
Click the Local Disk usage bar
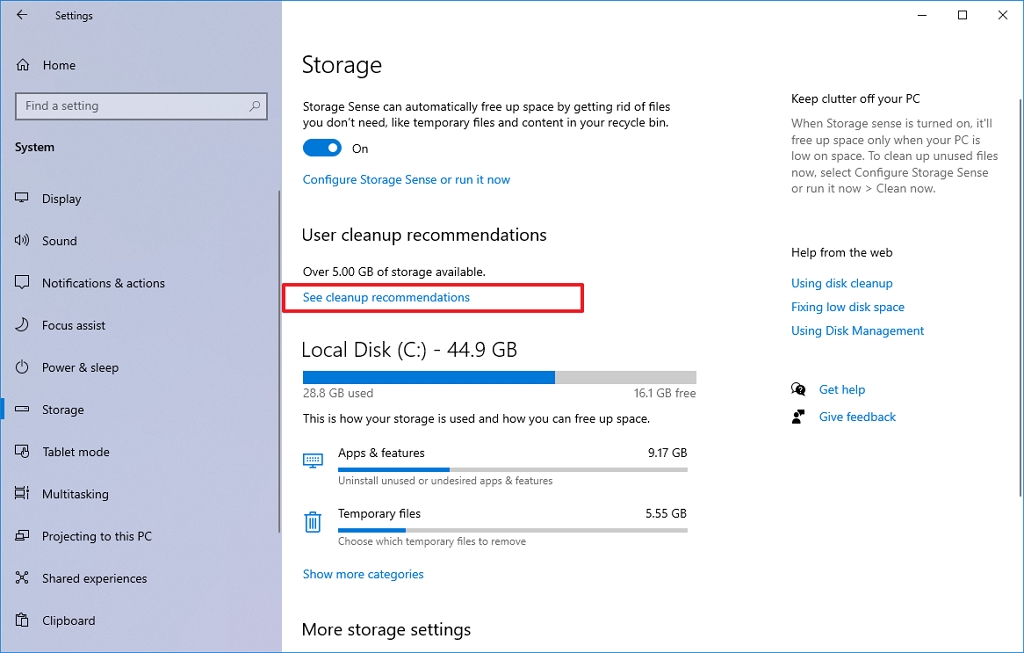pyautogui.click(x=500, y=377)
